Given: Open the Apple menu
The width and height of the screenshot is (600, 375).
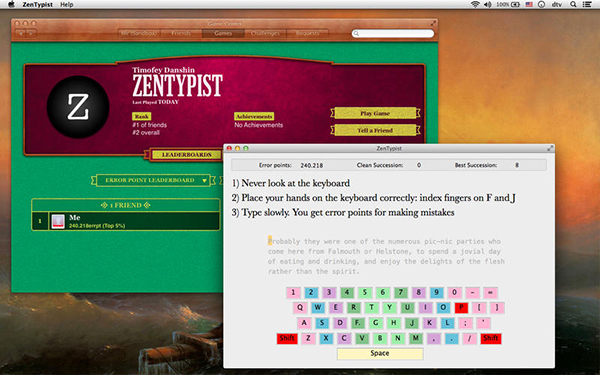Looking at the screenshot, I should 11,5.
